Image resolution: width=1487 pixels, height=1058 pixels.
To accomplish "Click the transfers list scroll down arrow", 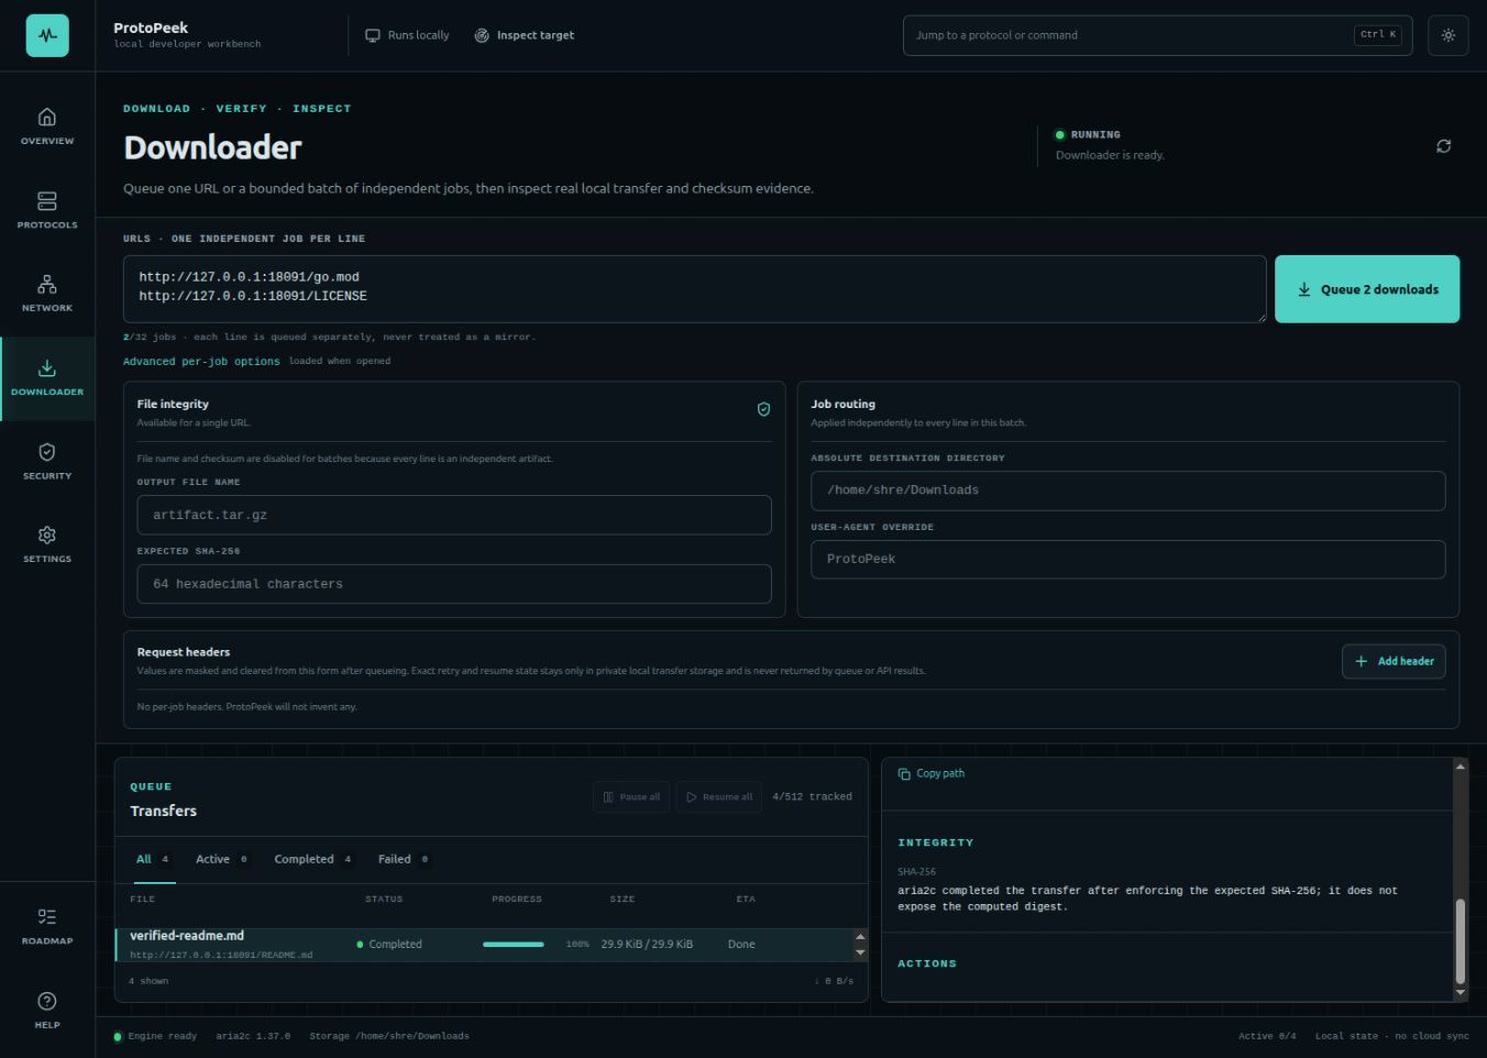I will pyautogui.click(x=859, y=953).
